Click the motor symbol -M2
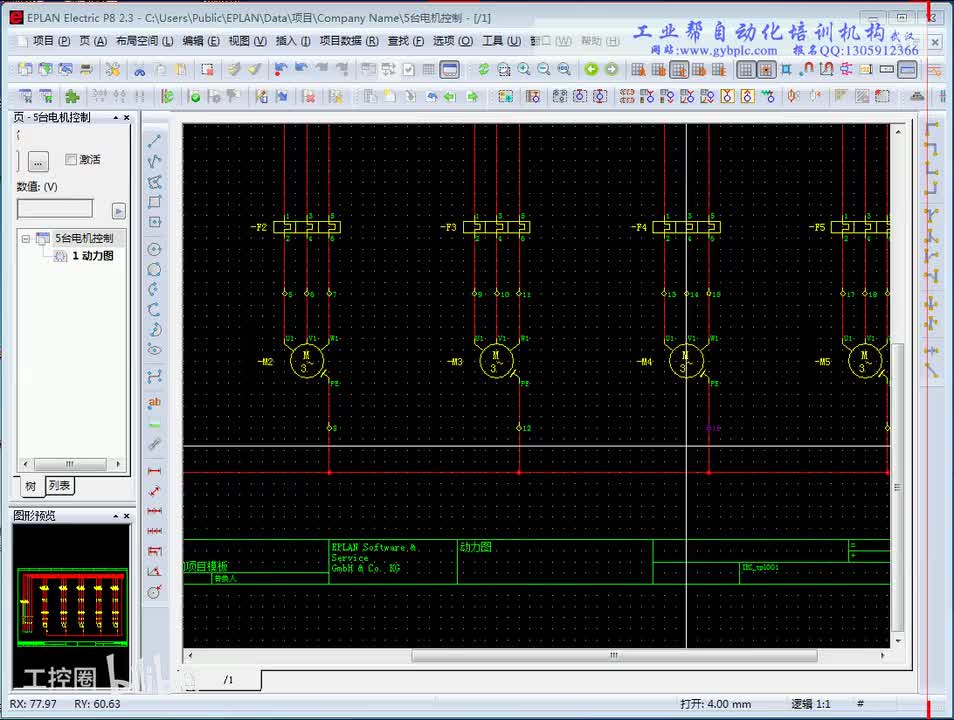 coord(307,361)
